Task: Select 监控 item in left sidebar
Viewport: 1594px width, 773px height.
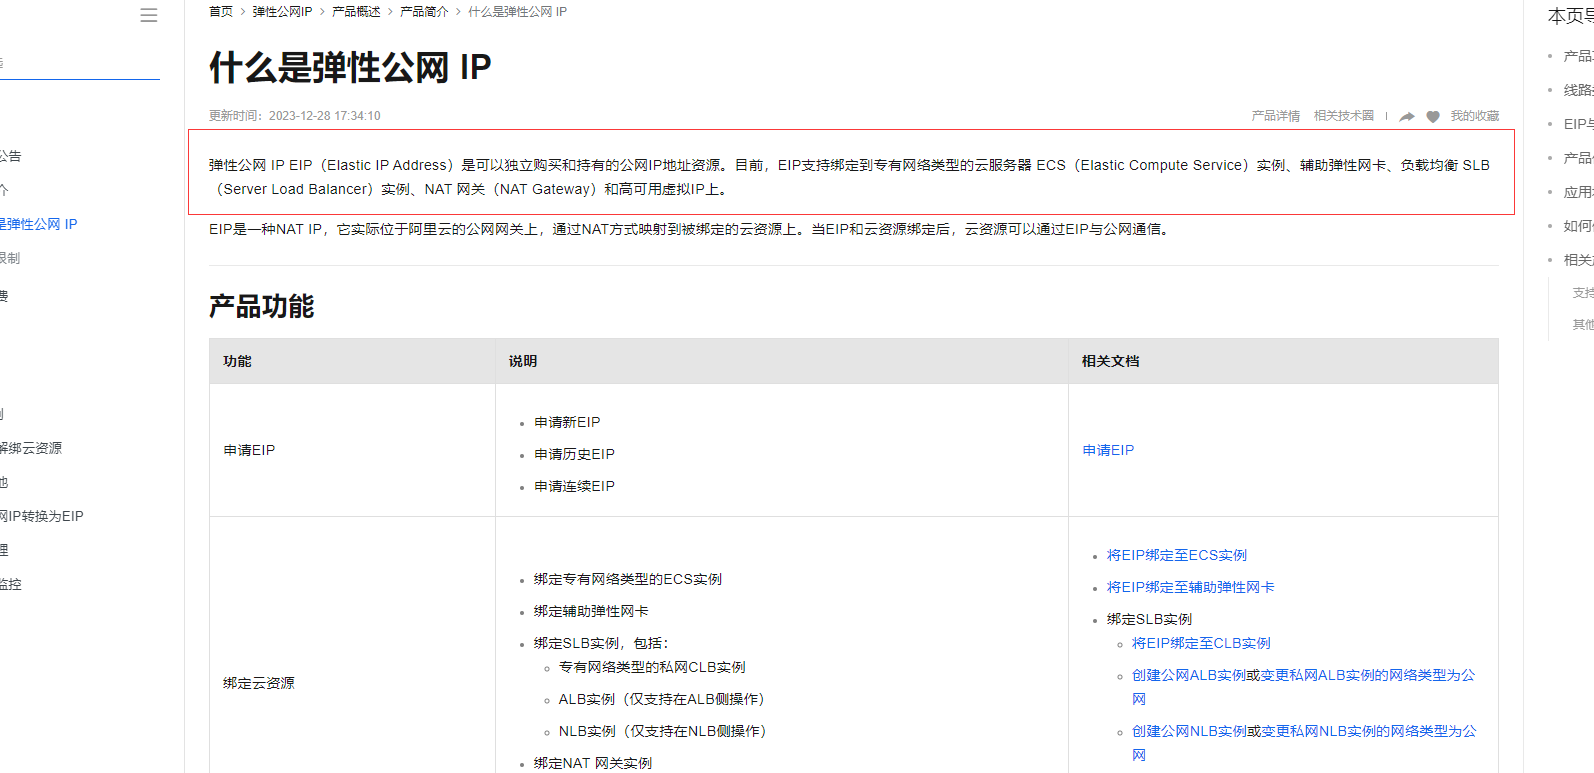Action: pos(11,584)
